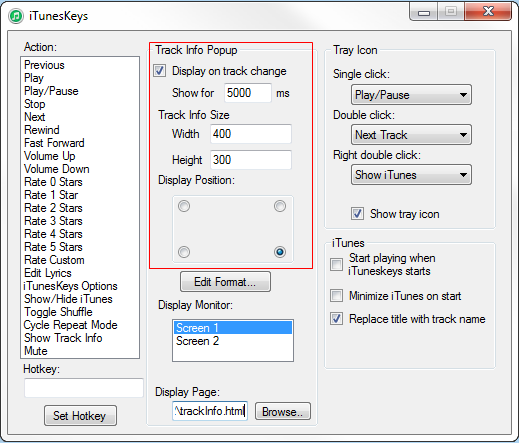This screenshot has width=519, height=443.
Task: Choose the top-right display position
Action: (280, 206)
